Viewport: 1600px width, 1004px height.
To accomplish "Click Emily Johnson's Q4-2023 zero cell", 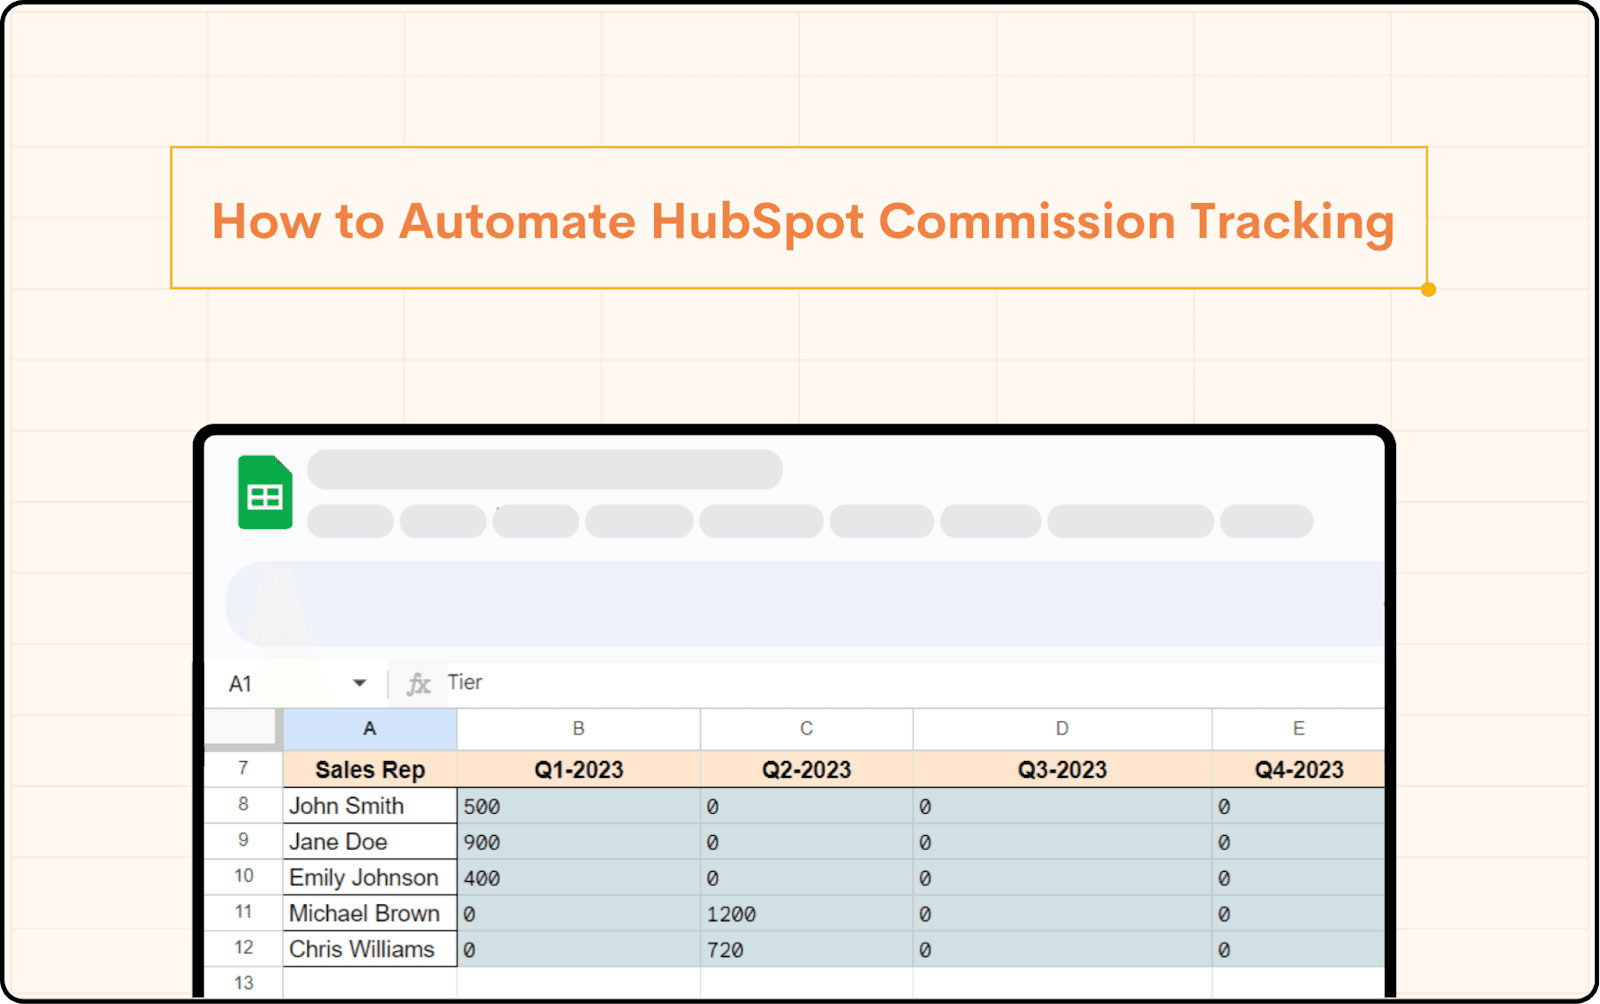I will click(1299, 878).
